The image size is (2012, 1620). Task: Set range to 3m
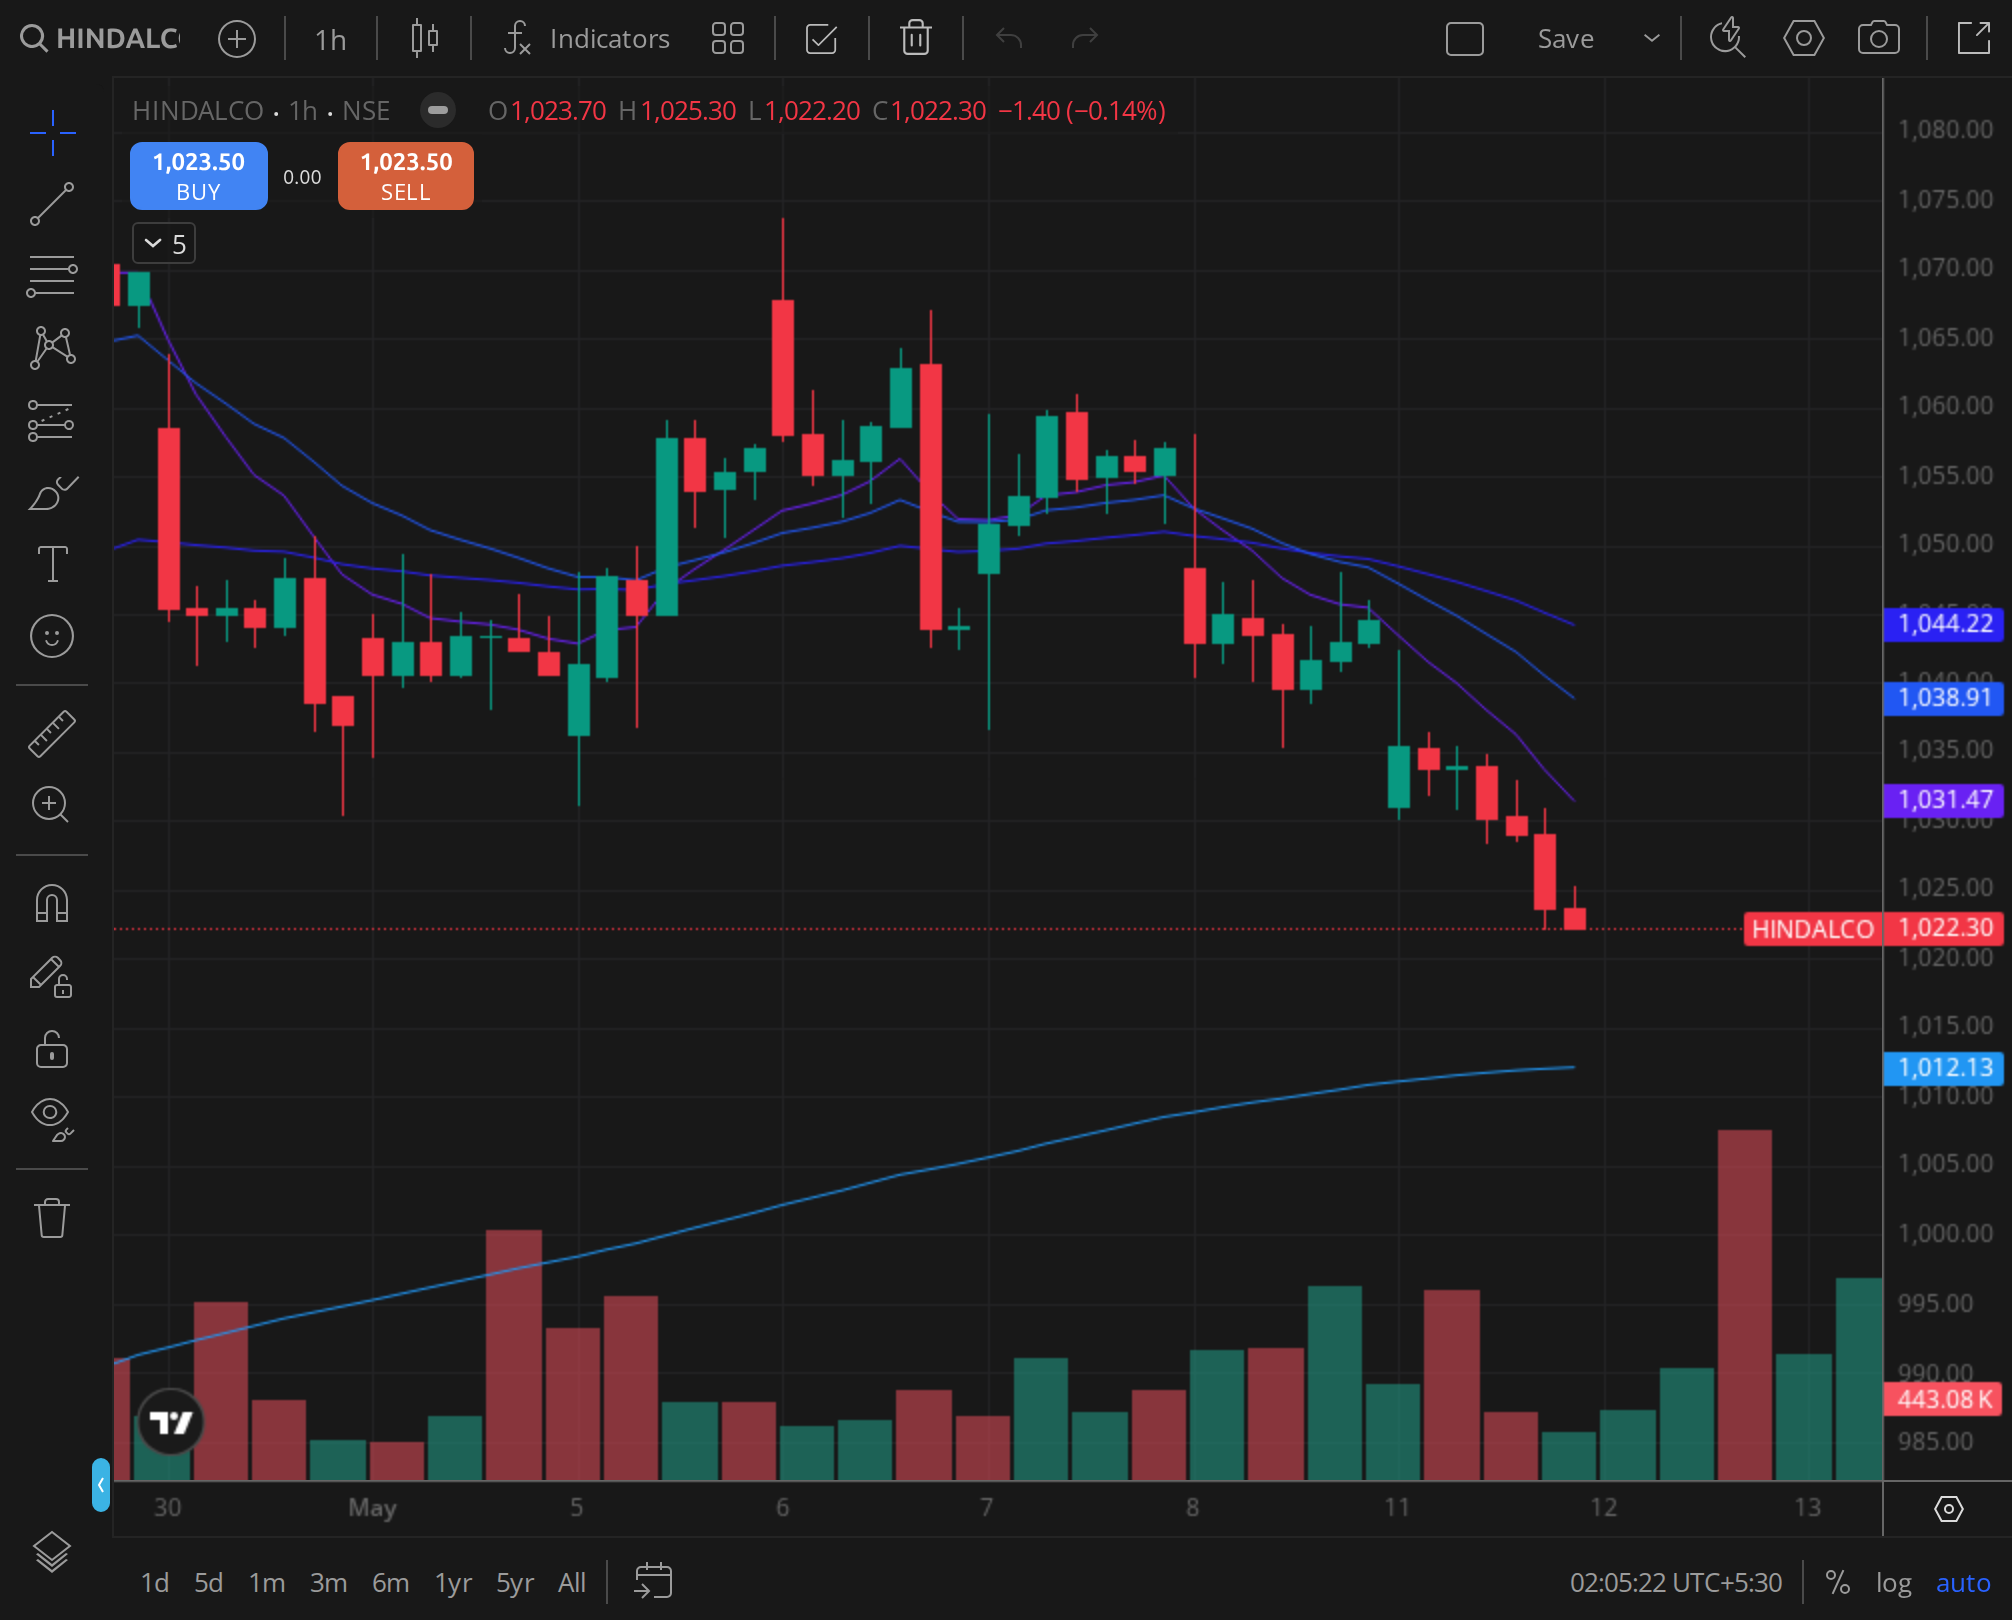click(x=328, y=1582)
